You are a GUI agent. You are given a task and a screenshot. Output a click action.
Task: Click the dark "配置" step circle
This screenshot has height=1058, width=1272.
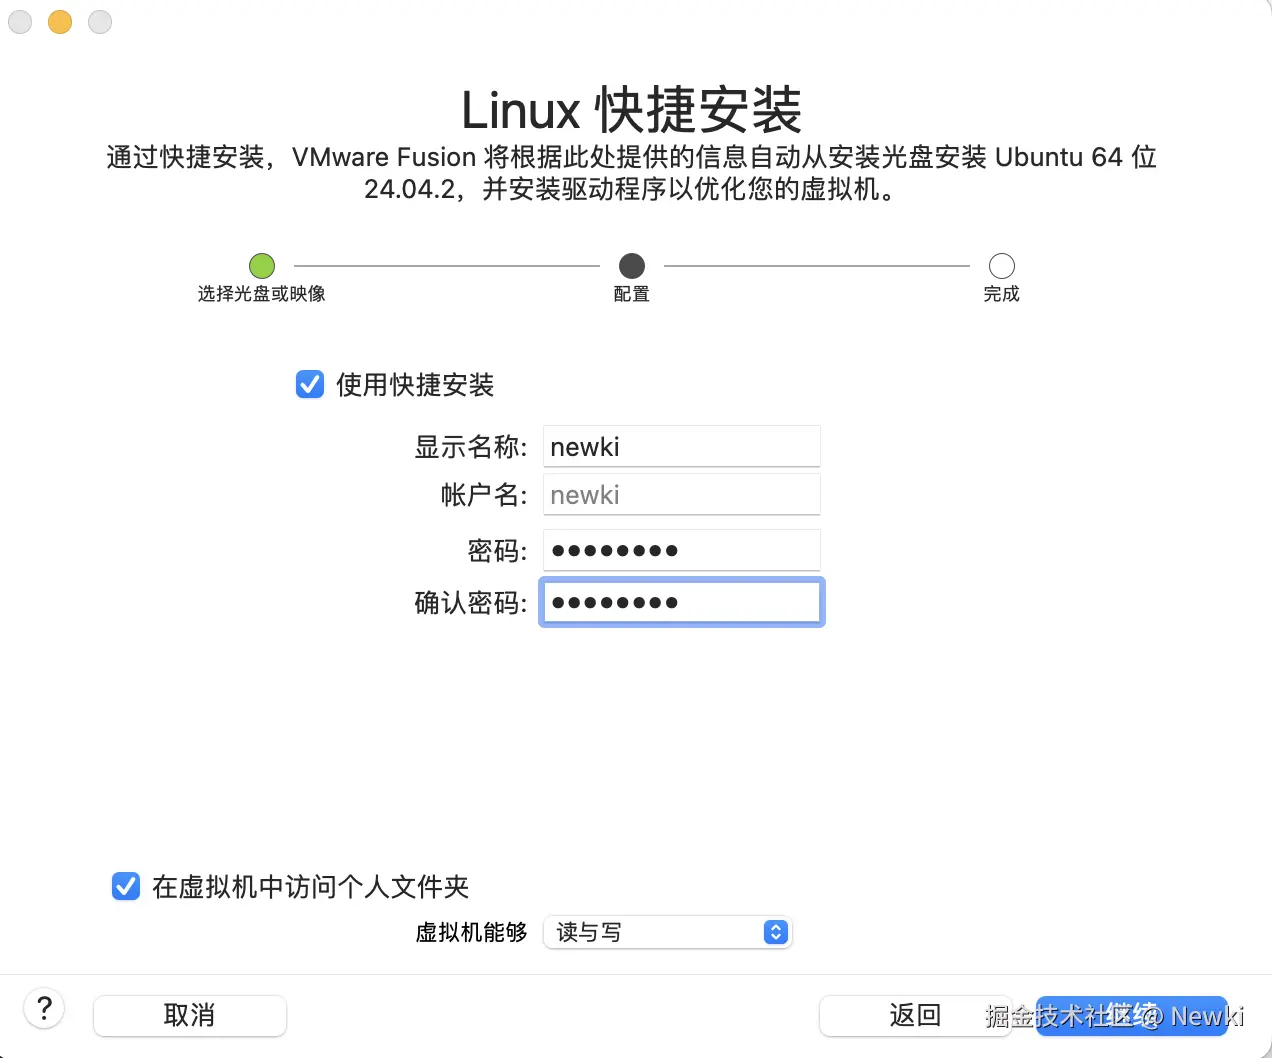tap(632, 266)
